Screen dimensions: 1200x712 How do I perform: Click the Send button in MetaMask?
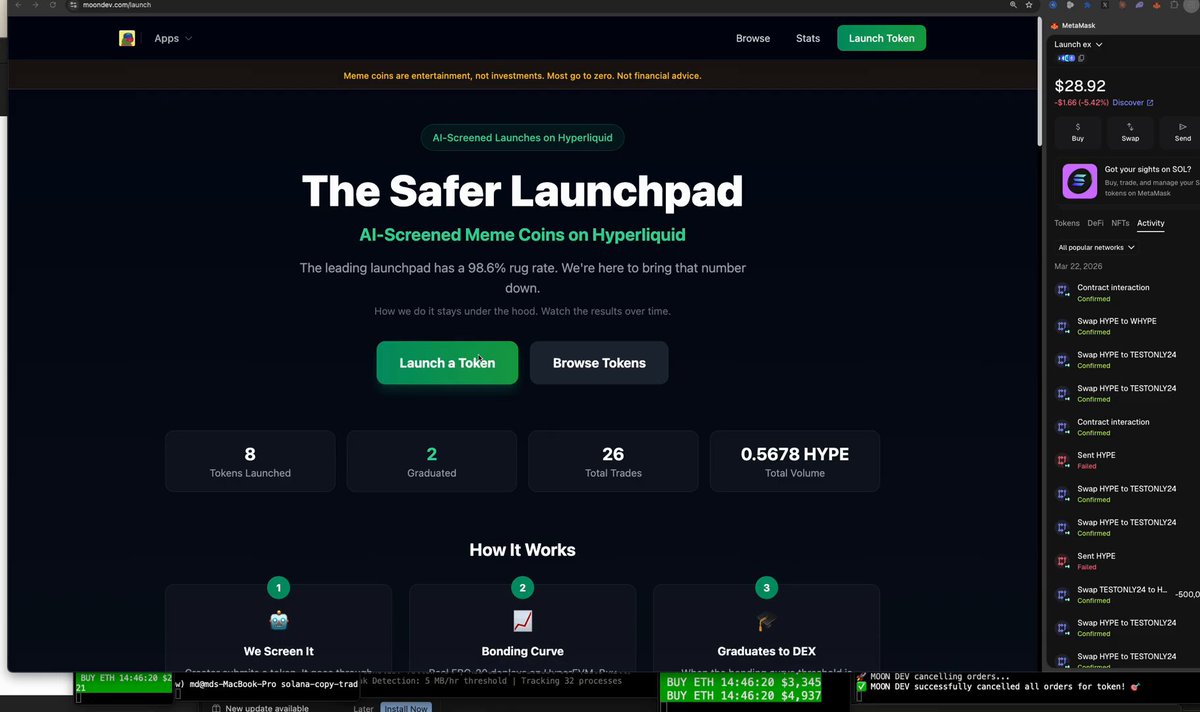[x=1183, y=132]
